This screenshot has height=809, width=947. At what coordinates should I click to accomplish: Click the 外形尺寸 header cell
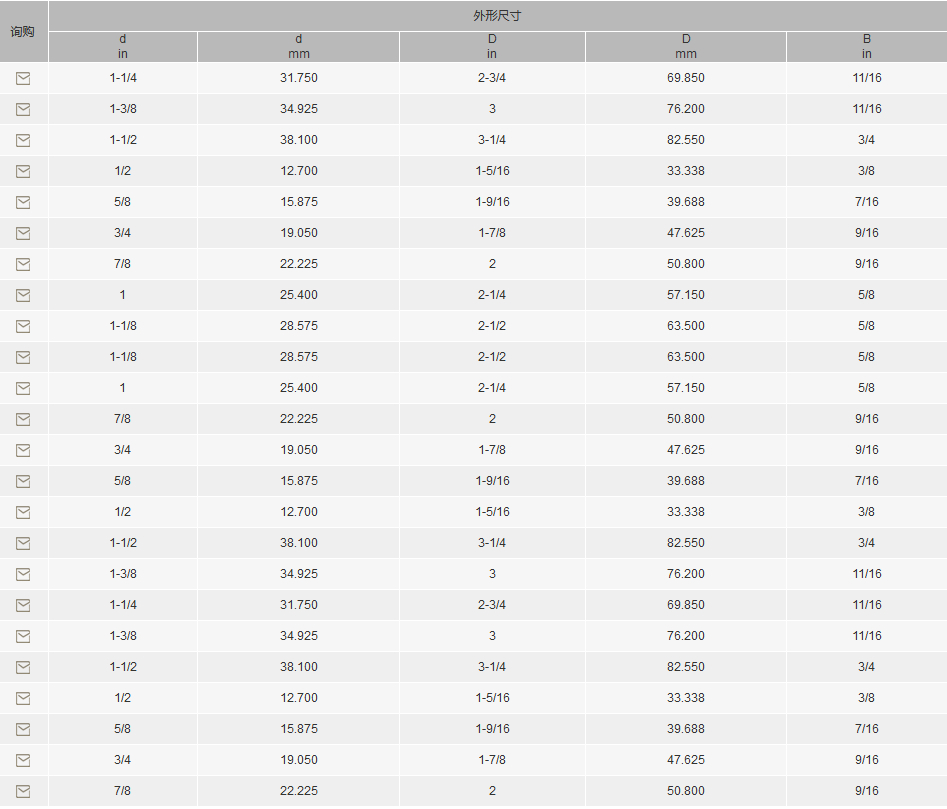(x=497, y=16)
